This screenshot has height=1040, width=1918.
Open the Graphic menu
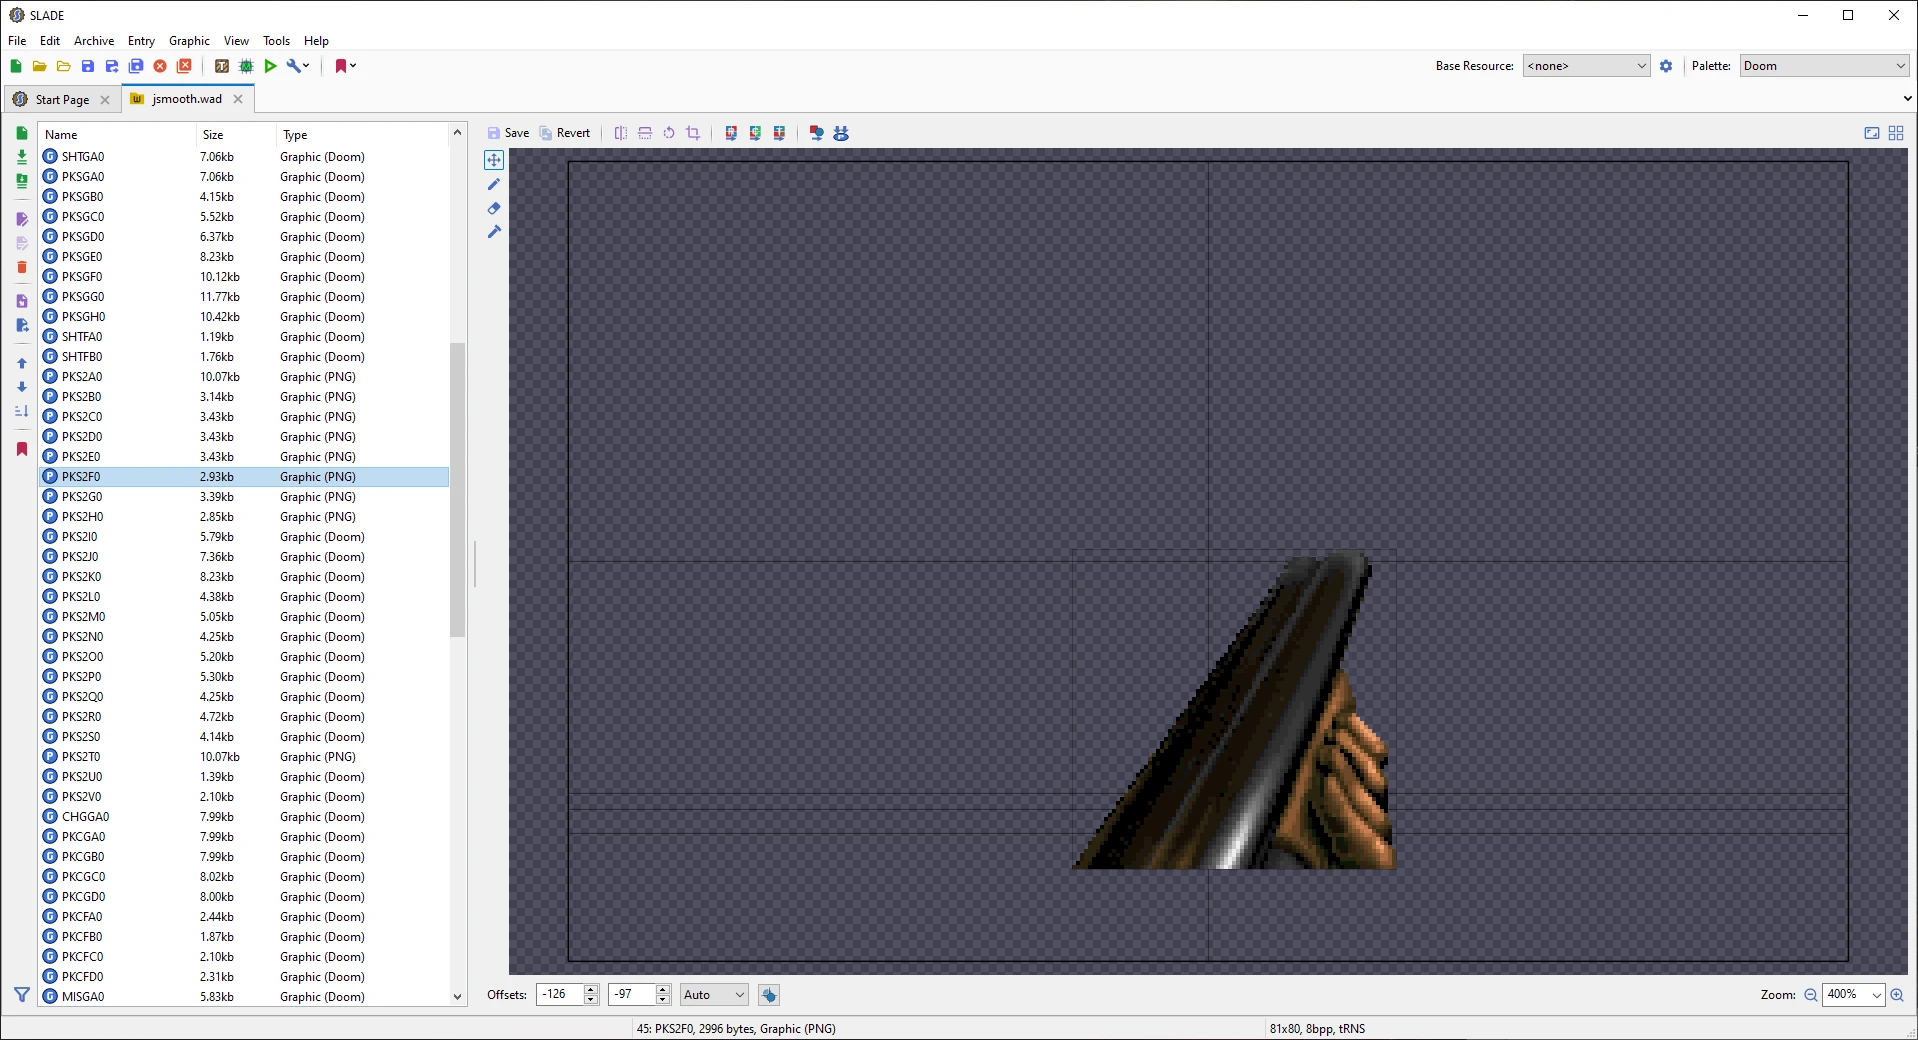tap(189, 41)
